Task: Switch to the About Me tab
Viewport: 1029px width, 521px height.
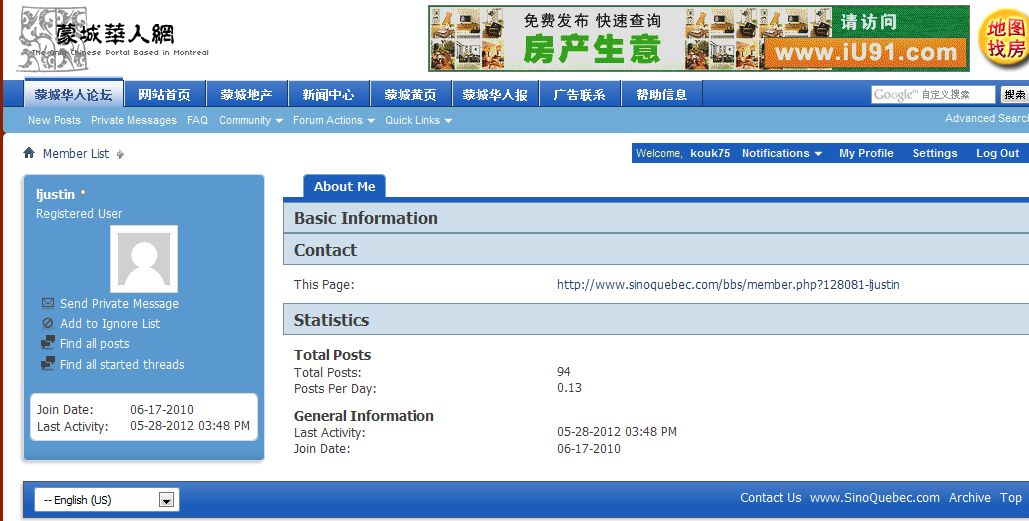Action: [x=344, y=186]
